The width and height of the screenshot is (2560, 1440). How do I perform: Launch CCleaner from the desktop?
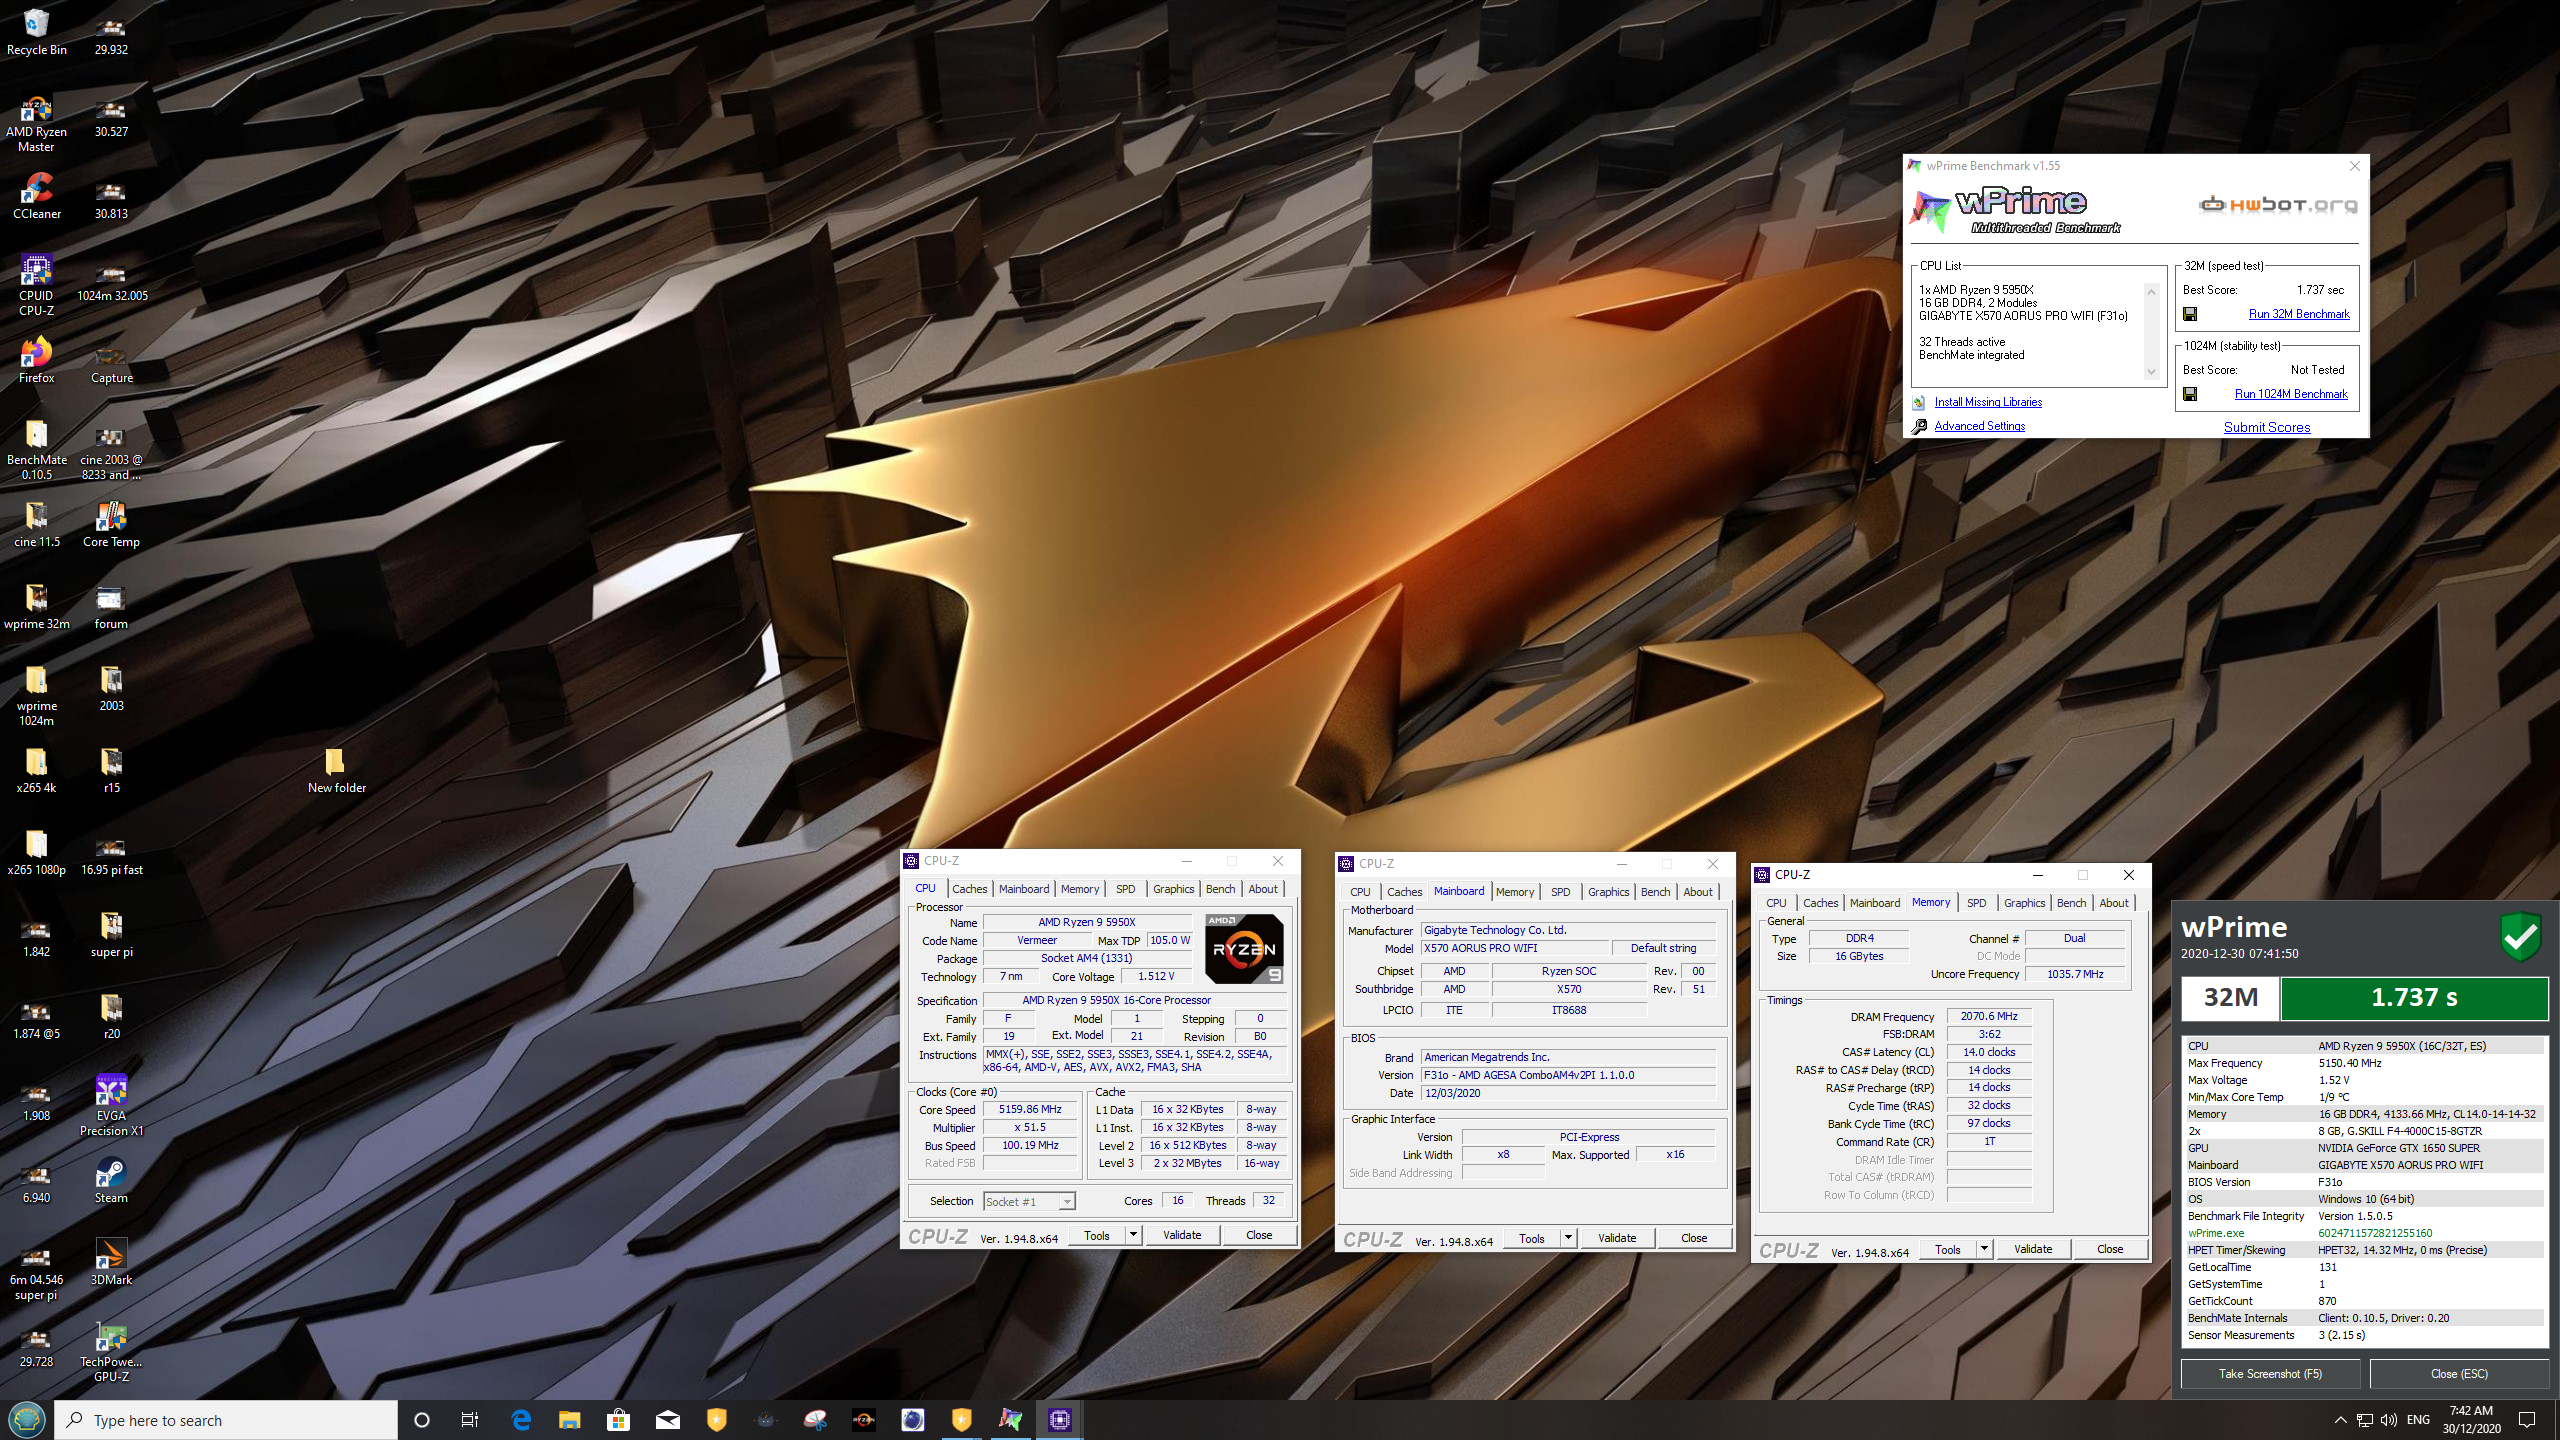[x=36, y=195]
